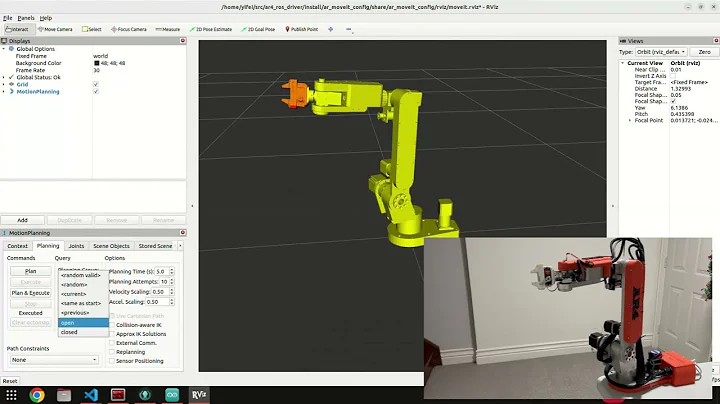Click the Plan & Execute button

[31, 293]
